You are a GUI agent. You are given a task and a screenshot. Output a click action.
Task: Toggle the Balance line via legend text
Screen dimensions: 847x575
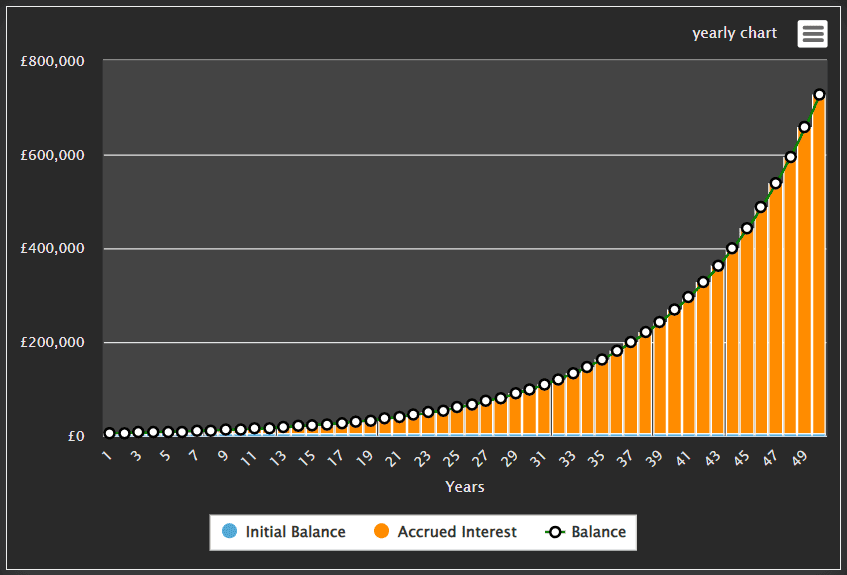[598, 532]
